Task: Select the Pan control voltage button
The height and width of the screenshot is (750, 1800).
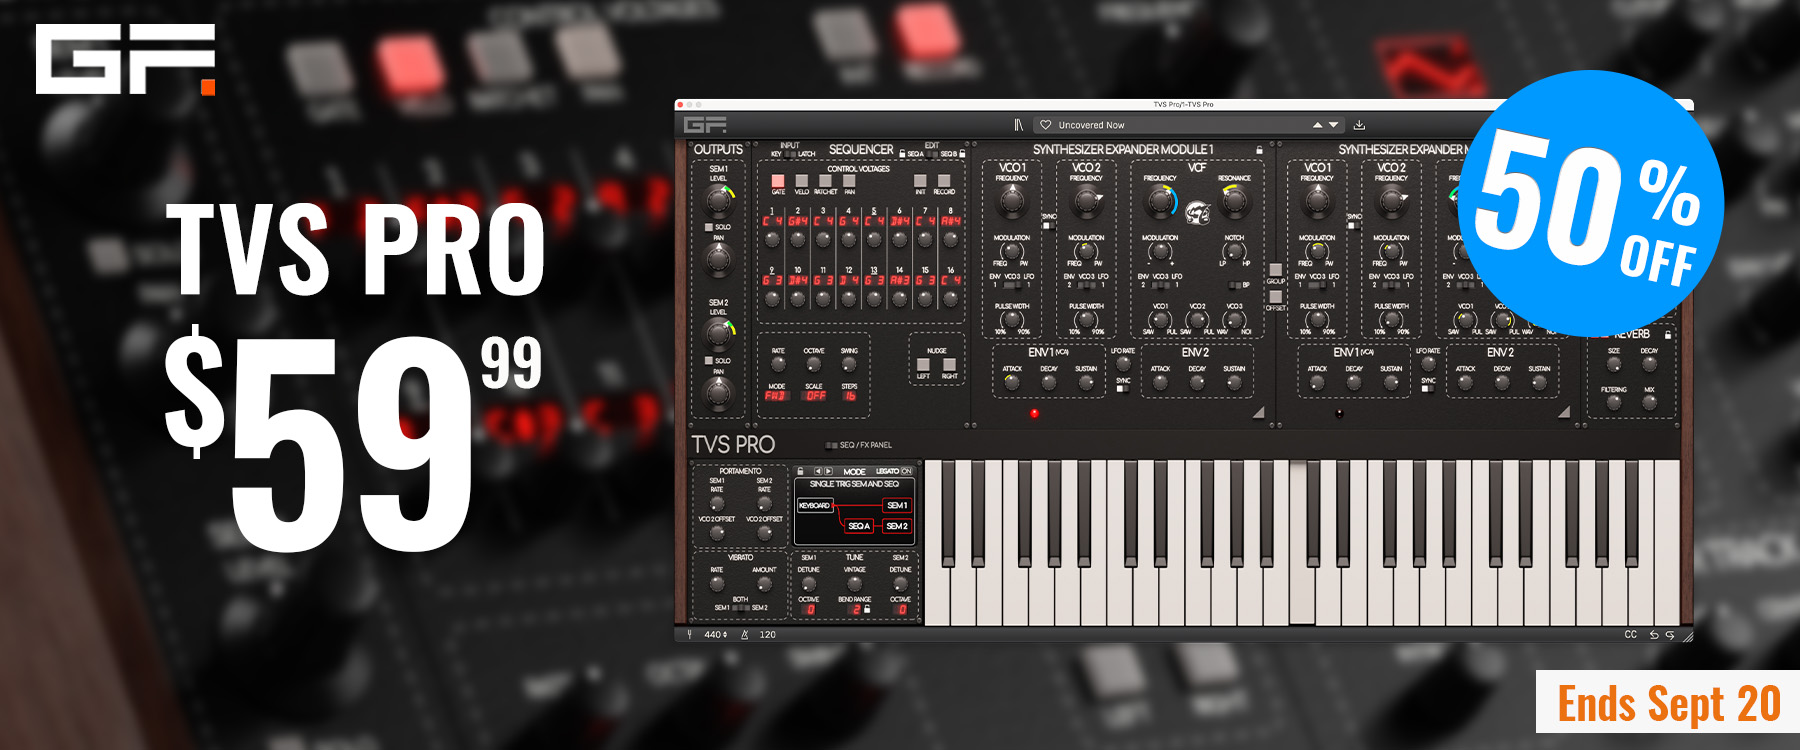Action: [849, 180]
